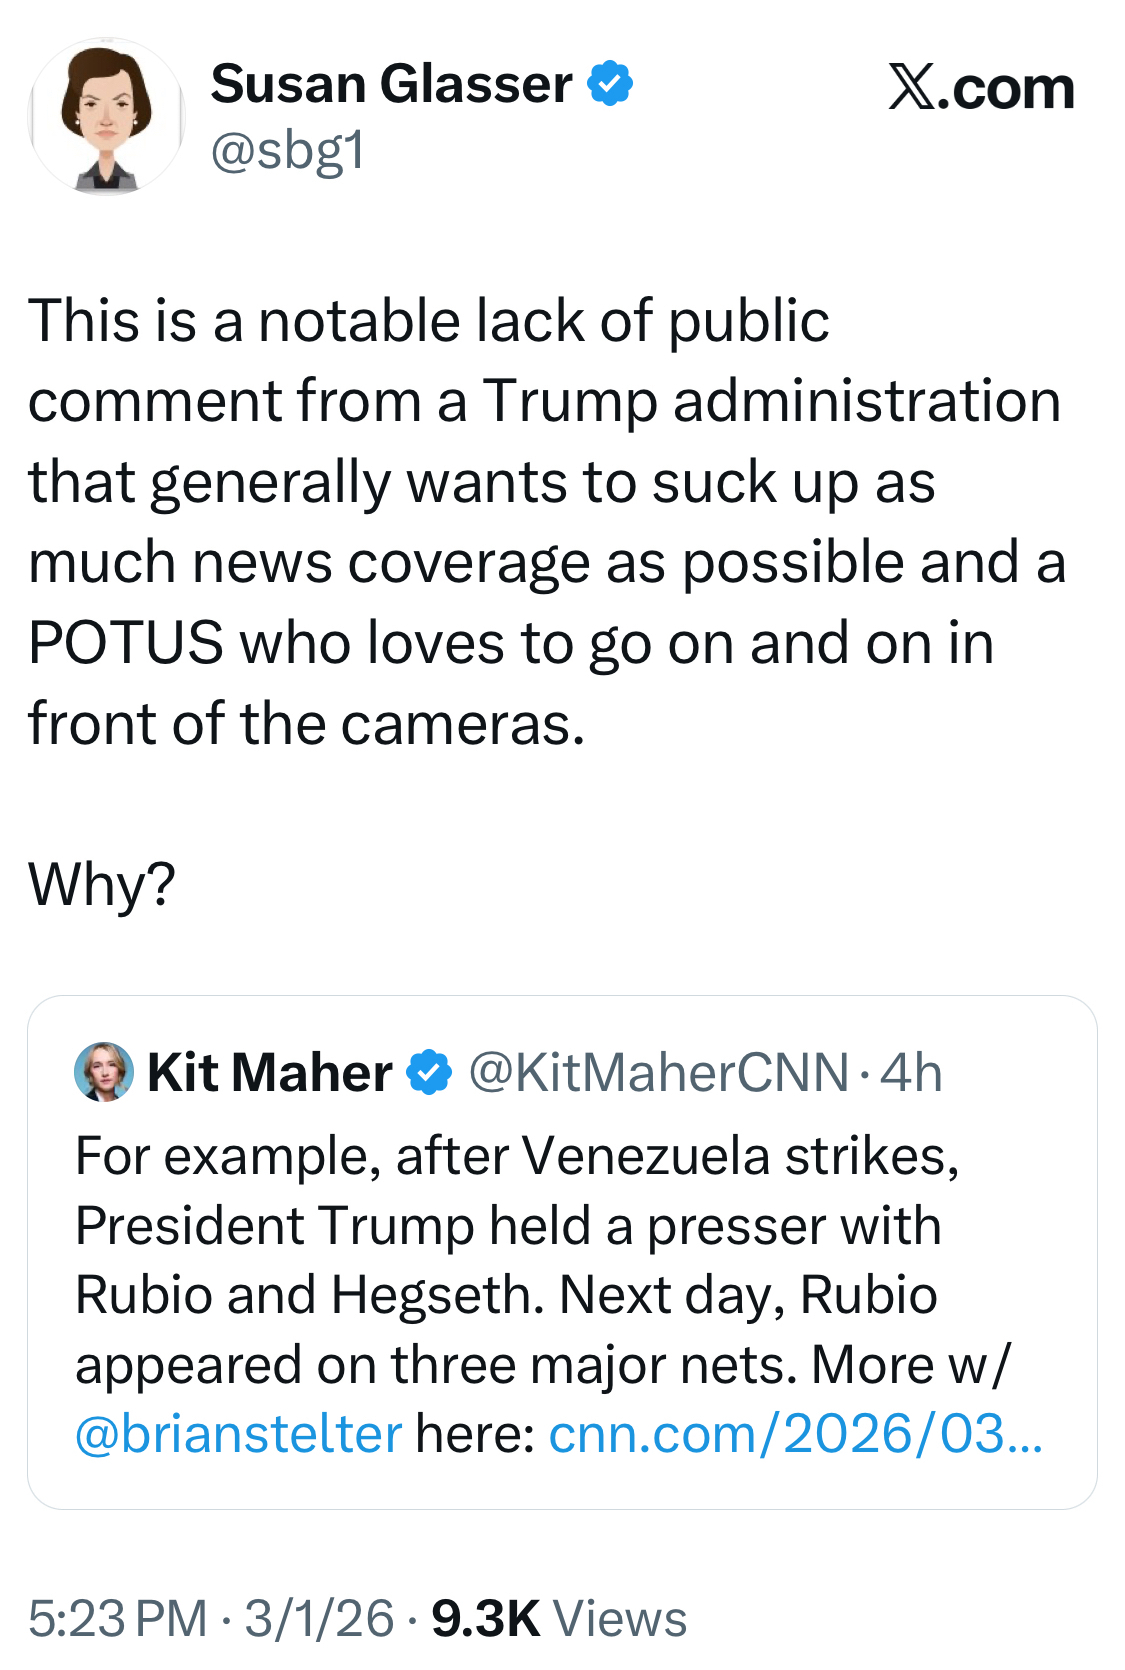Screen dimensions: 1125x1670
Task: Click the X.com logo
Action: [981, 88]
